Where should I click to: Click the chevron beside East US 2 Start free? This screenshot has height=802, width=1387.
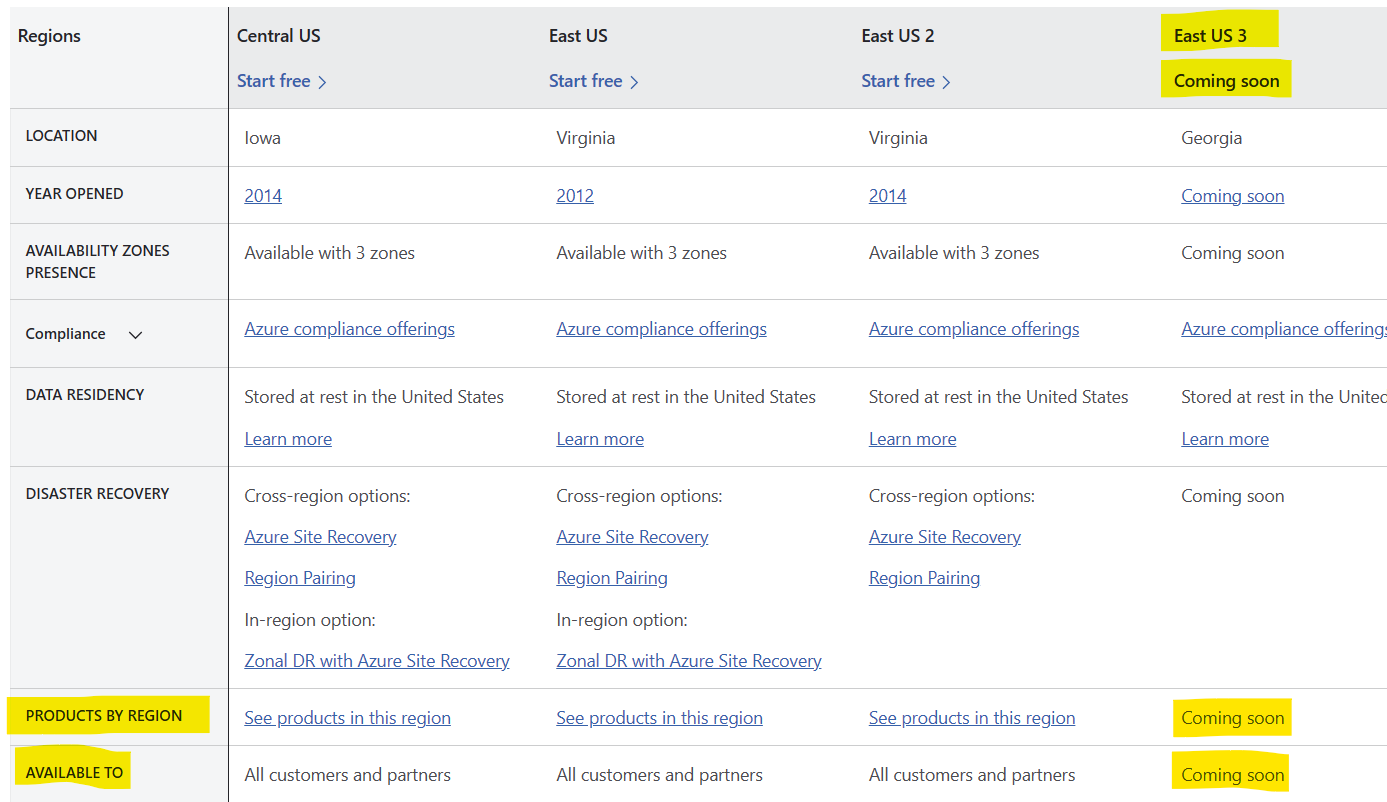(946, 83)
